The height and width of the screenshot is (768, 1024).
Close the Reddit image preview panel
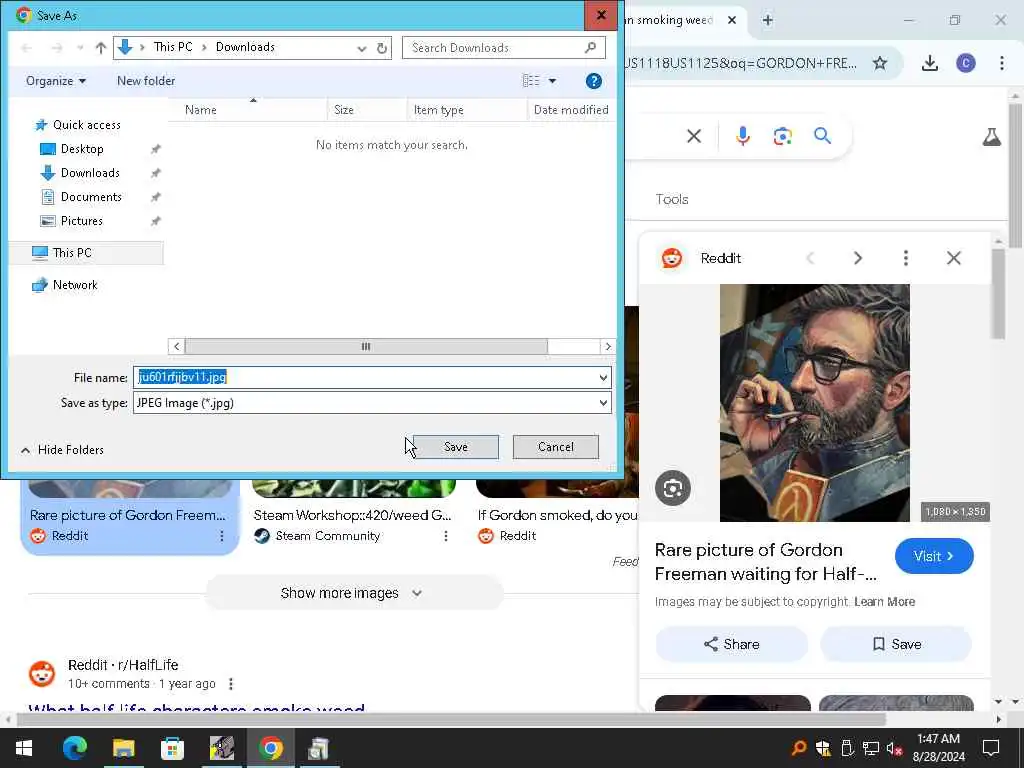tap(953, 258)
